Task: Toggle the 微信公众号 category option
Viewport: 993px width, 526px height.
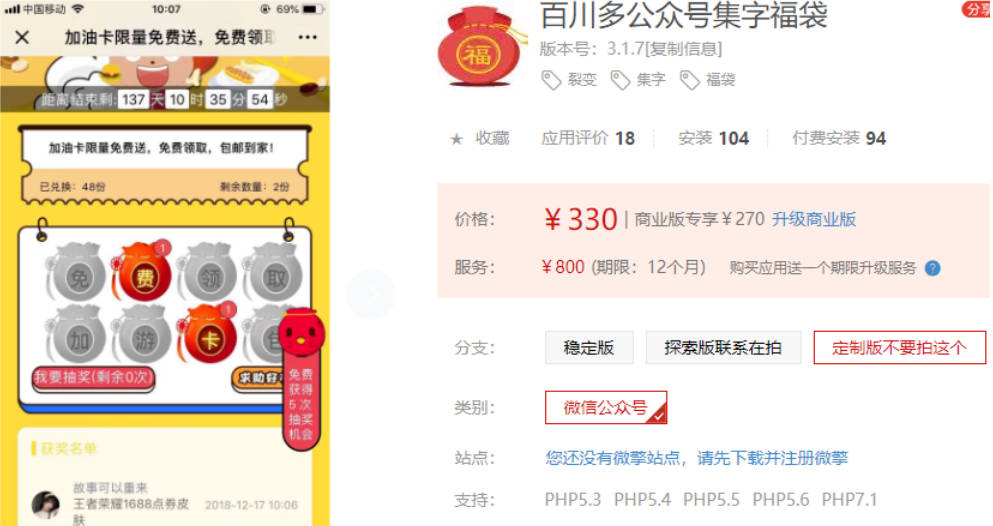Action: (605, 408)
